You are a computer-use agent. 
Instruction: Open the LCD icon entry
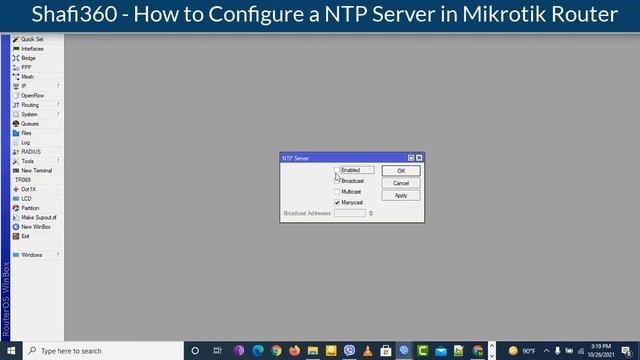pyautogui.click(x=16, y=199)
